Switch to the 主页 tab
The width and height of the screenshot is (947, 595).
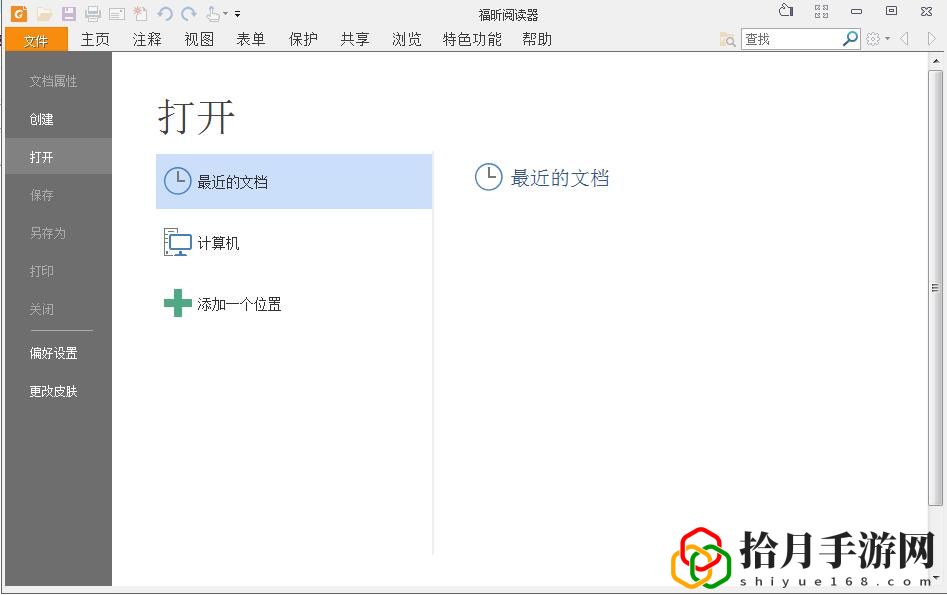click(x=95, y=39)
